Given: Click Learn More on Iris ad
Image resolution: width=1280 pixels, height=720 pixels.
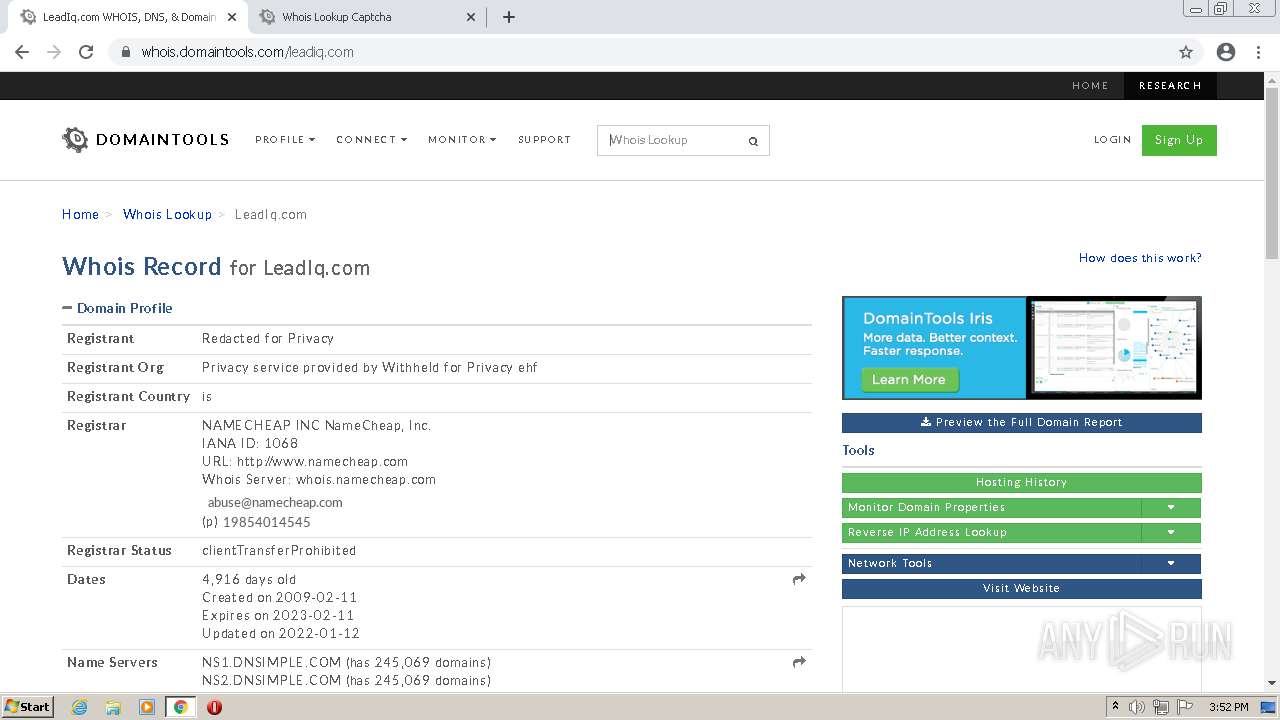Looking at the screenshot, I should pos(909,379).
